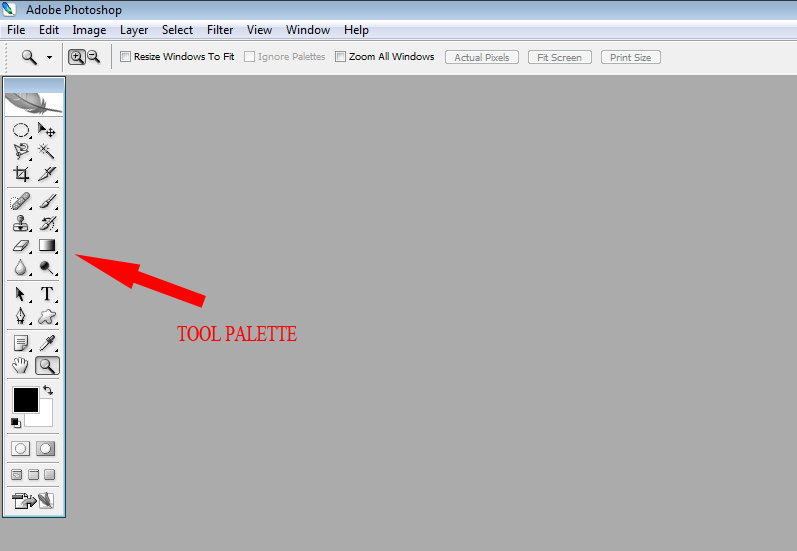The image size is (797, 551).
Task: Select the Move tool
Action: [47, 130]
